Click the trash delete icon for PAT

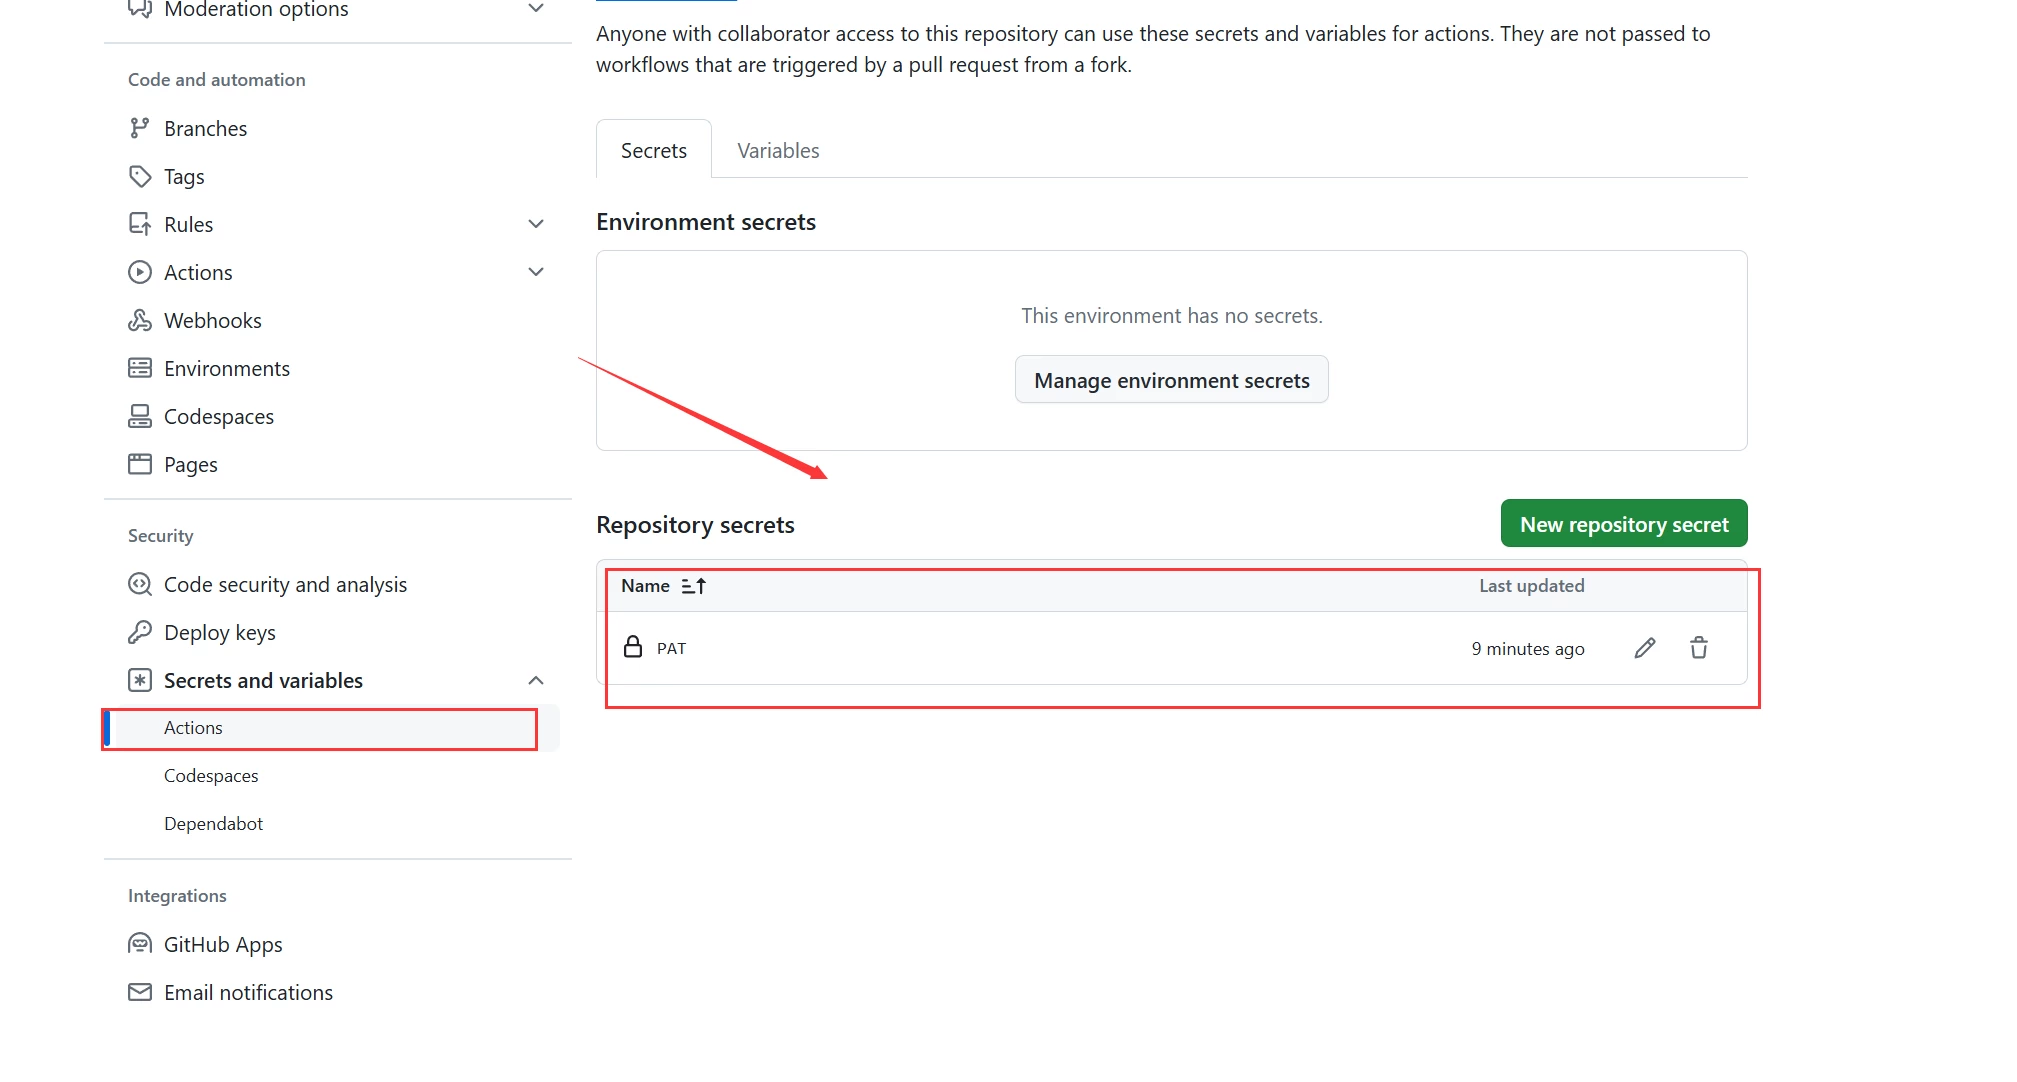point(1698,648)
